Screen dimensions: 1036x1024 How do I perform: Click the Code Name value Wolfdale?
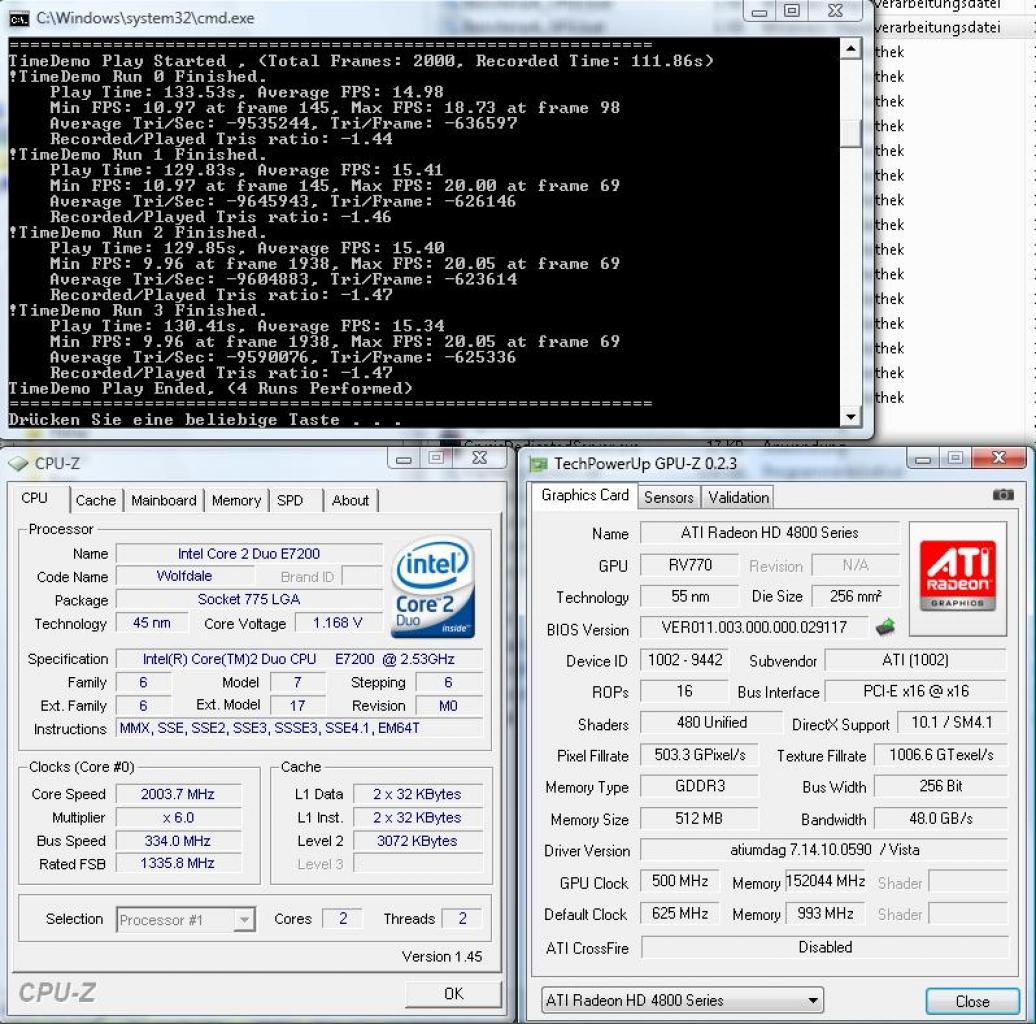pyautogui.click(x=184, y=576)
